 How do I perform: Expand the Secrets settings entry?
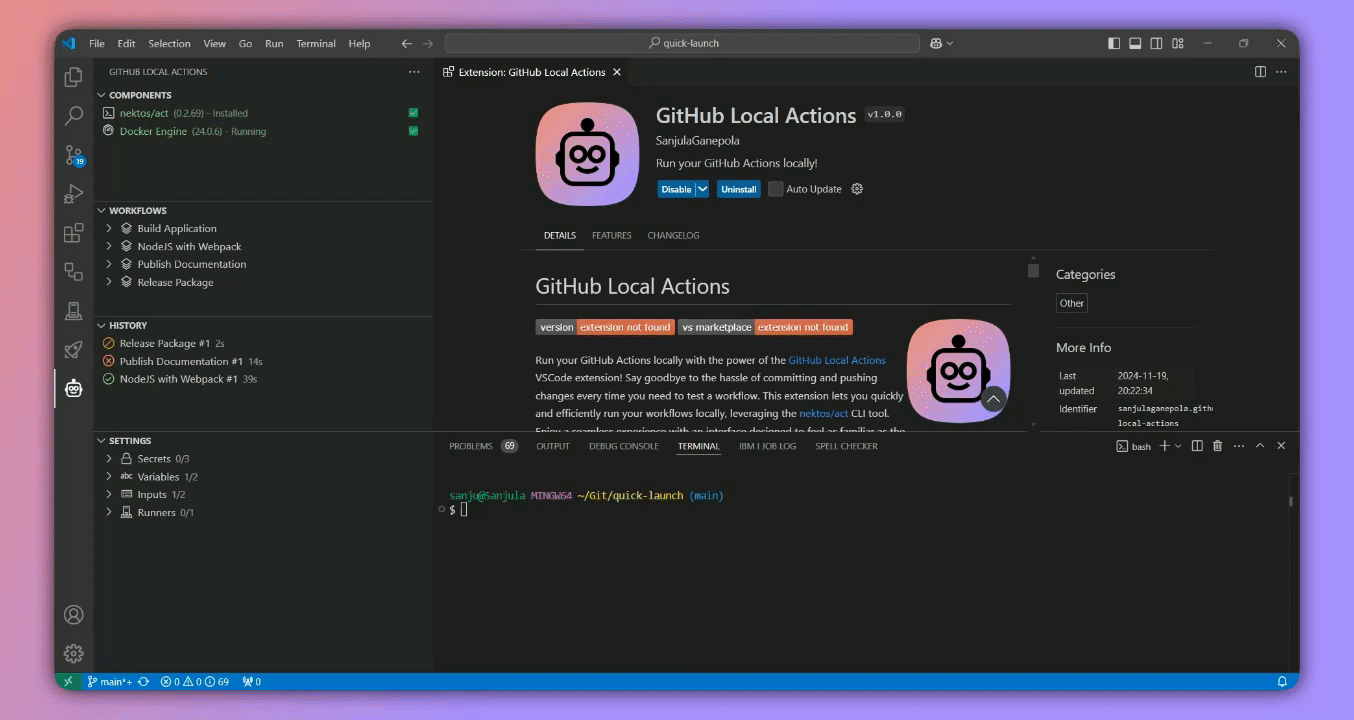pyautogui.click(x=109, y=458)
